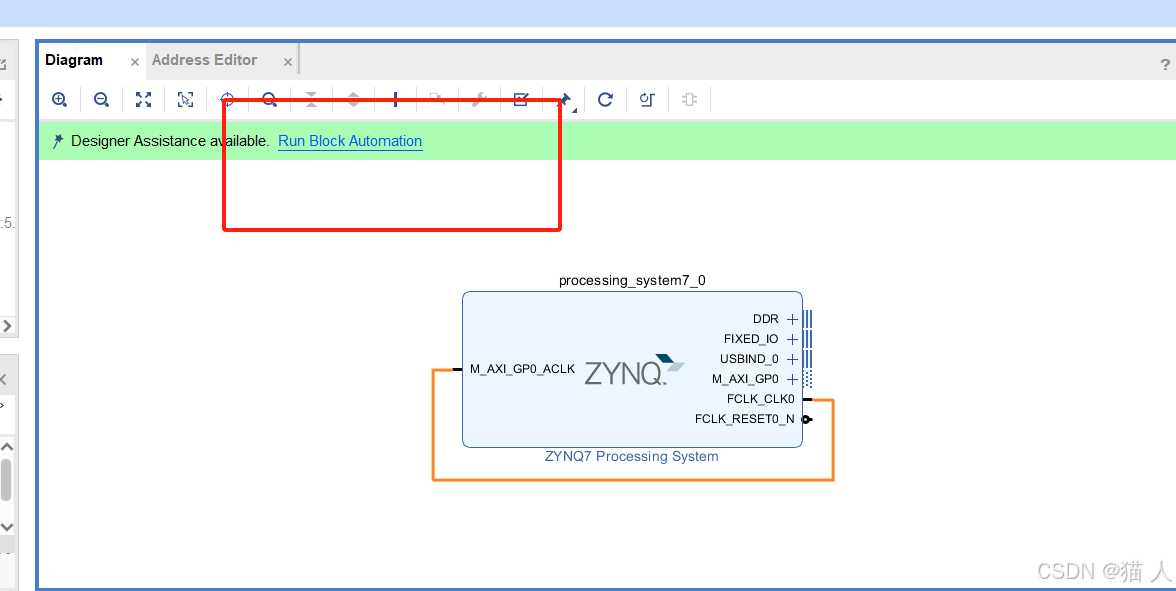Click the DDR port label
1176x591 pixels.
tap(766, 320)
